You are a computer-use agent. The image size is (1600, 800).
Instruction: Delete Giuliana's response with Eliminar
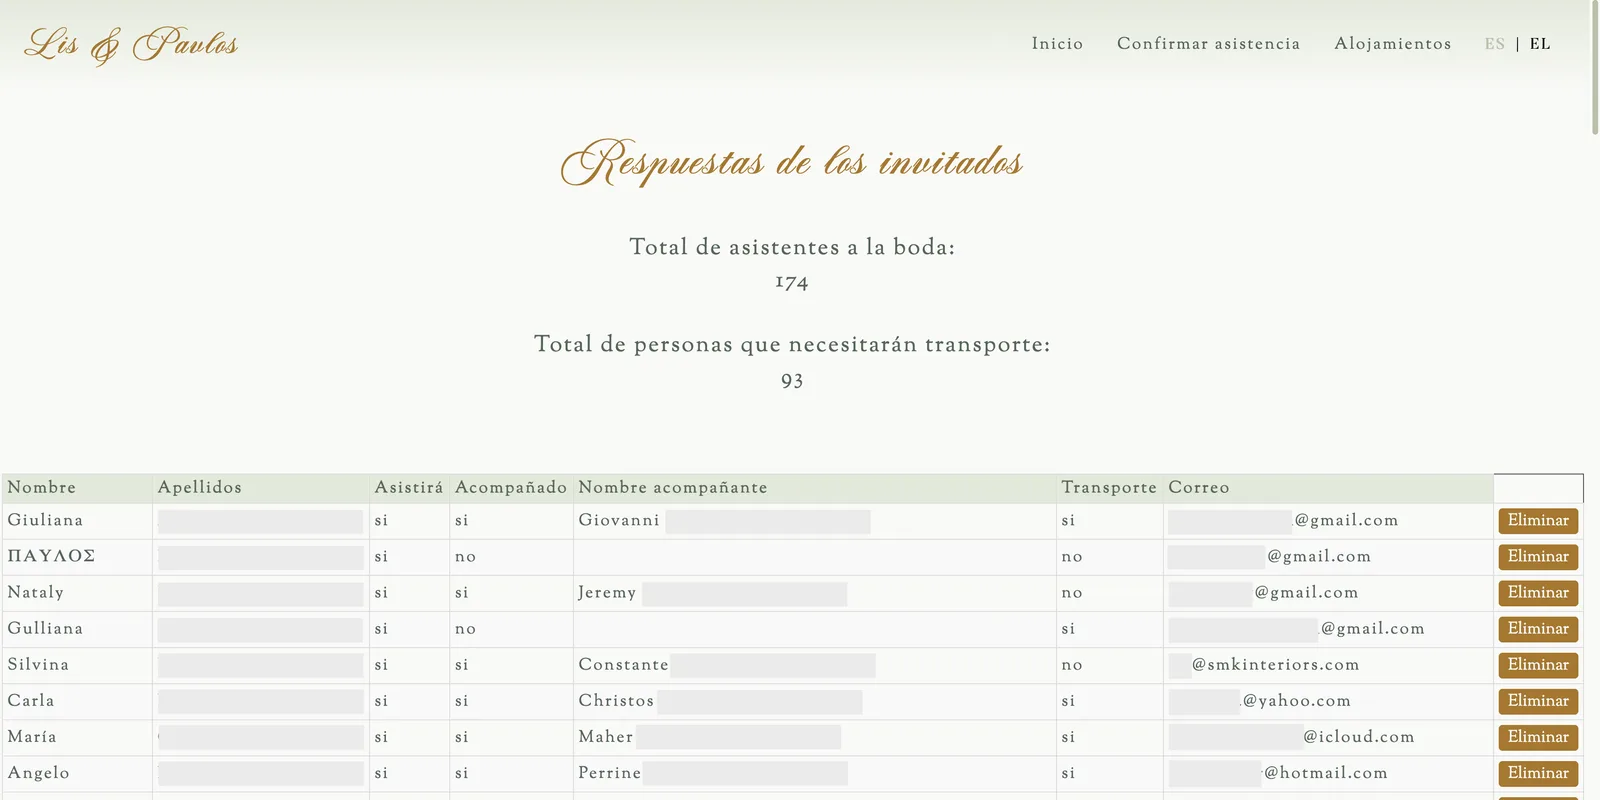click(1538, 521)
